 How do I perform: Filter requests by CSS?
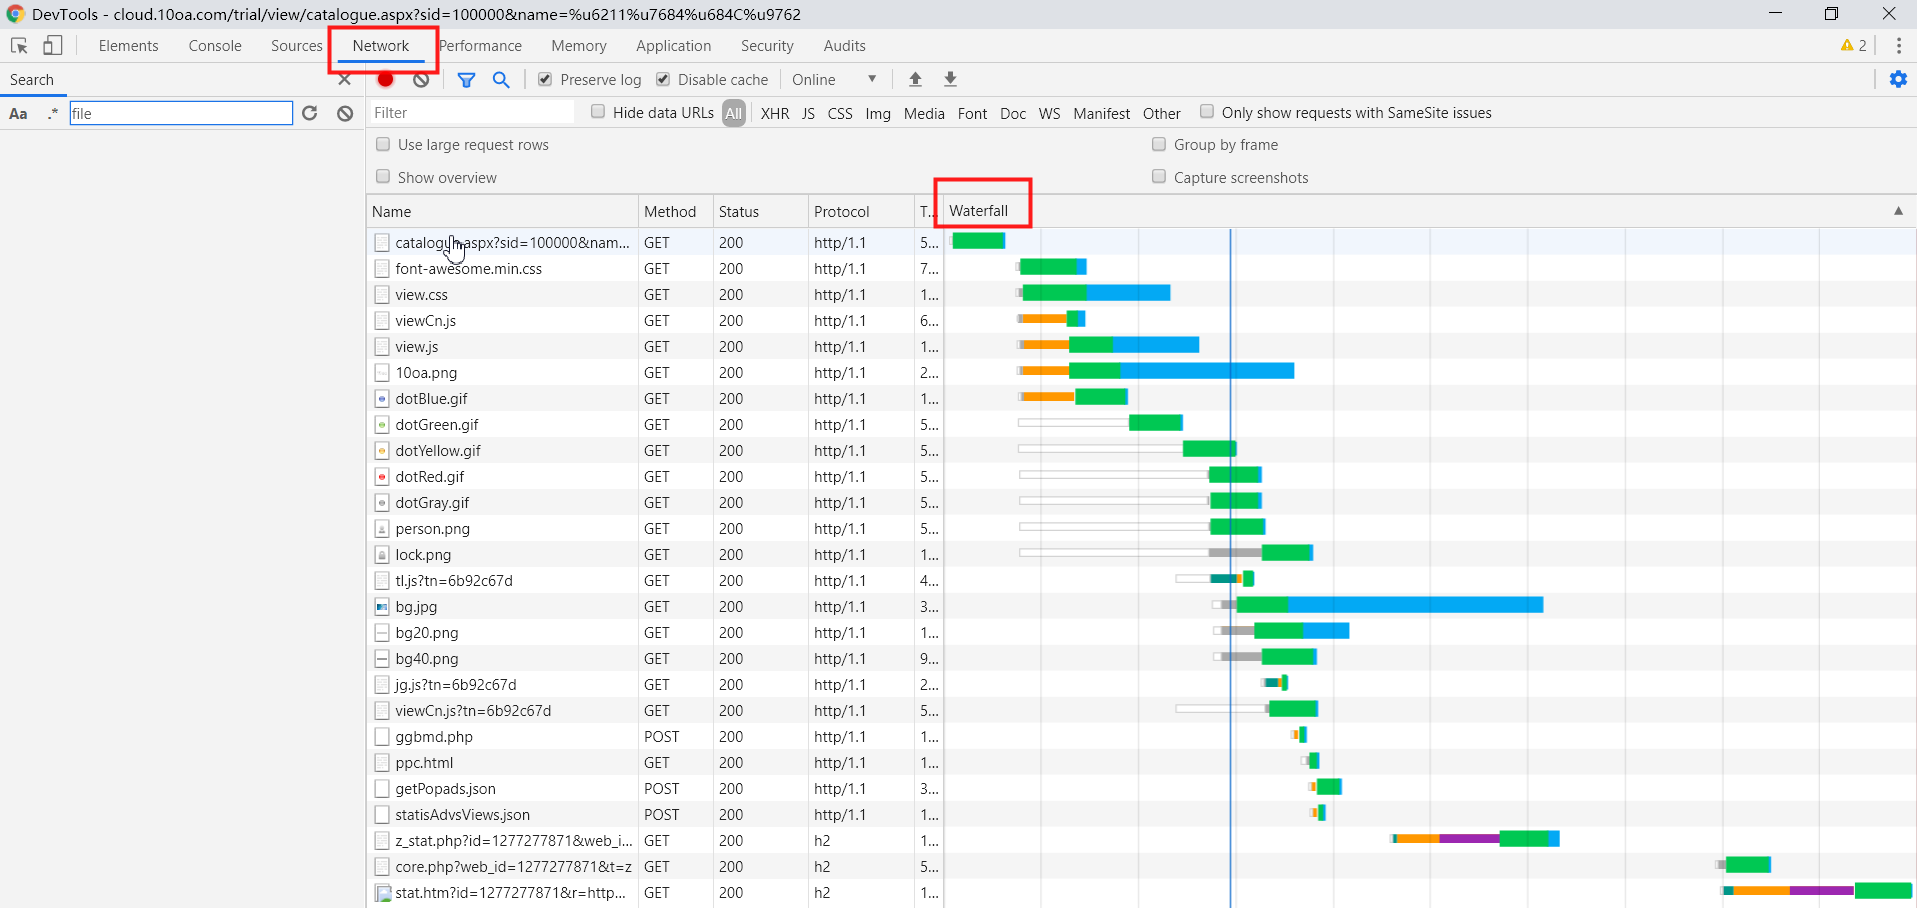pyautogui.click(x=840, y=114)
